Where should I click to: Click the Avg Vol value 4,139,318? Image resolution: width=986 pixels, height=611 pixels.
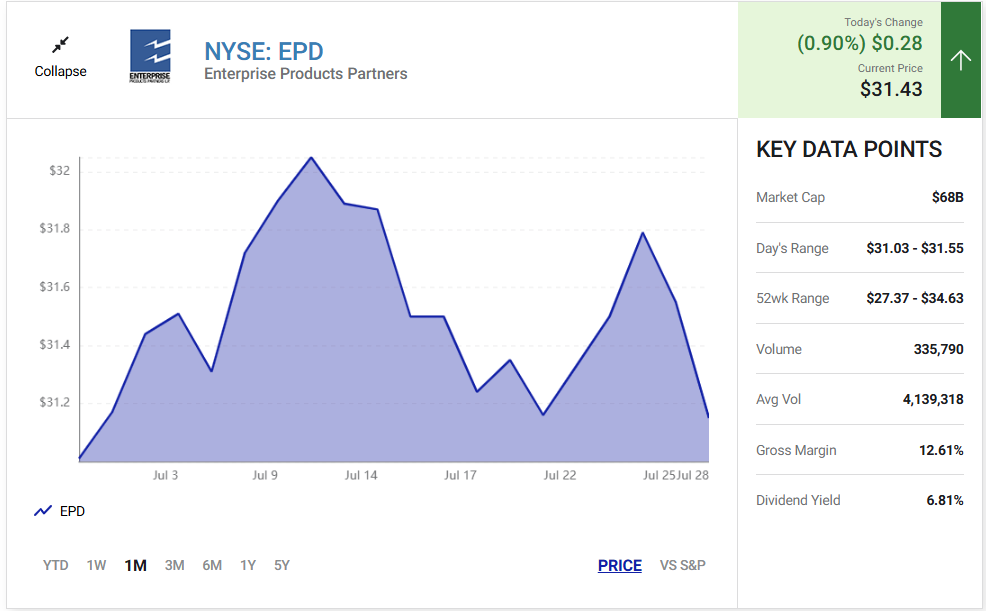click(x=933, y=399)
